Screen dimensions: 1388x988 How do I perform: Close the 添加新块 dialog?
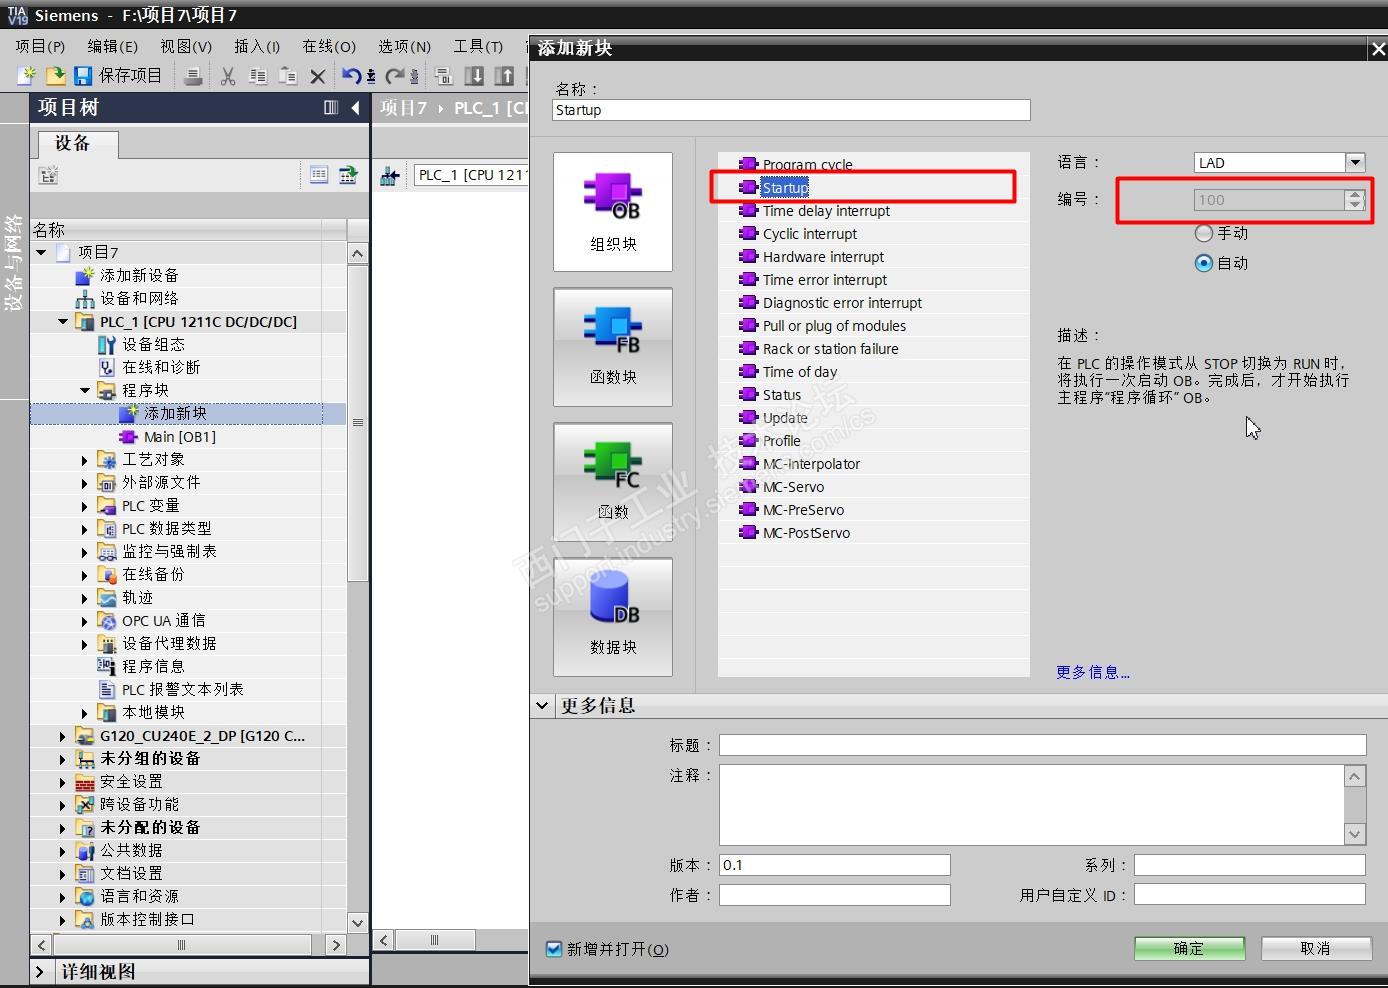1378,49
